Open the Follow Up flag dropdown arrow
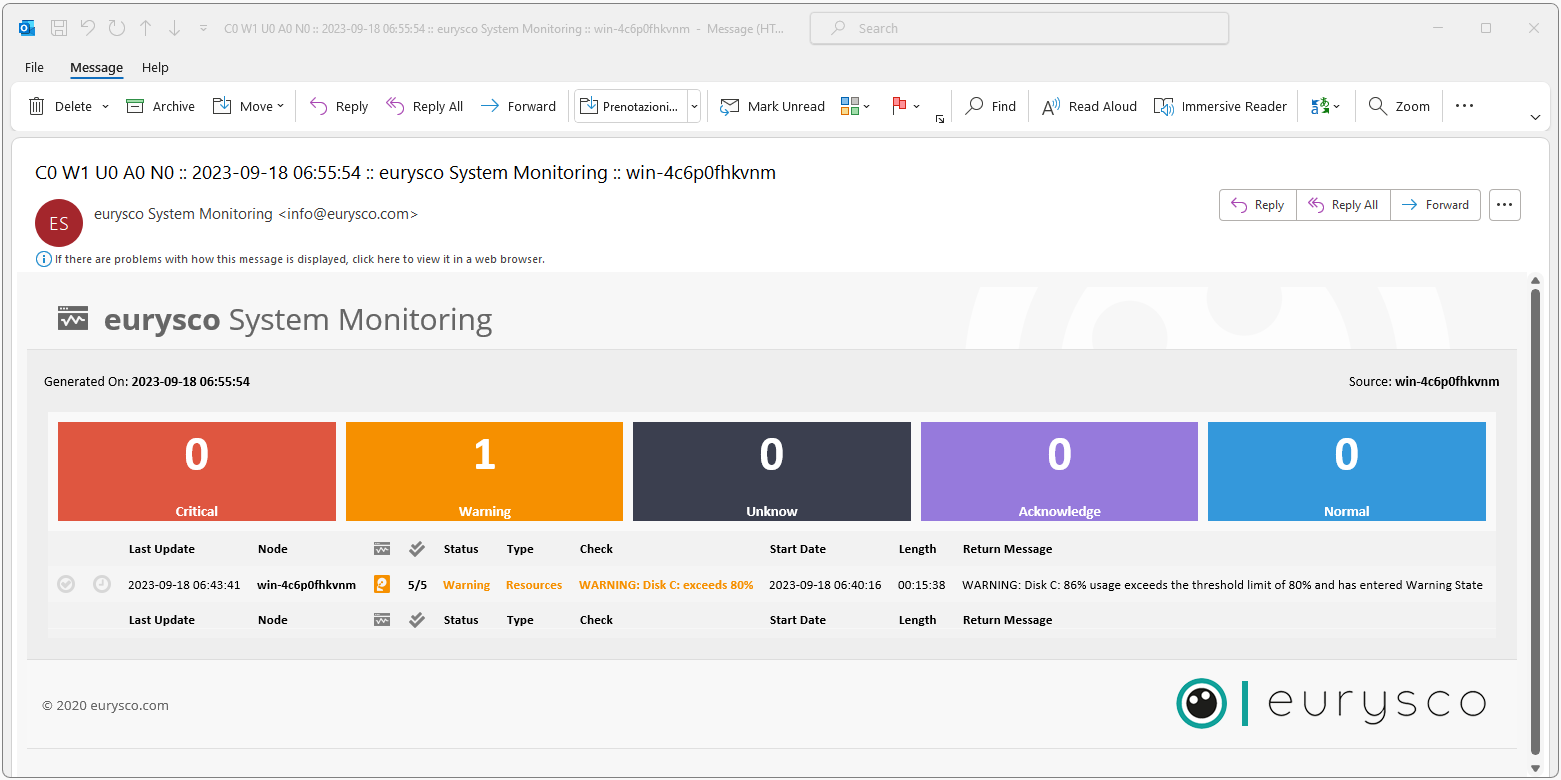This screenshot has height=780, width=1561. click(916, 106)
